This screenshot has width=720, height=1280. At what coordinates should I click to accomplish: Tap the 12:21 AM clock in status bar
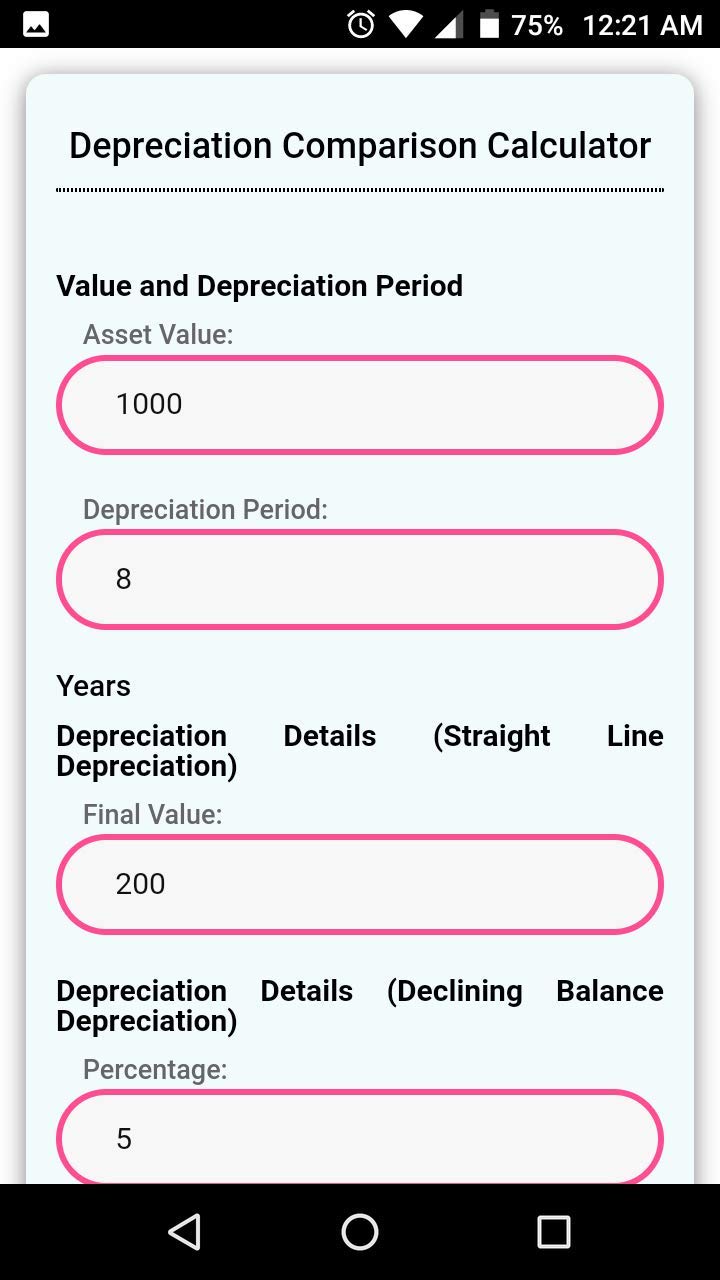pyautogui.click(x=642, y=25)
